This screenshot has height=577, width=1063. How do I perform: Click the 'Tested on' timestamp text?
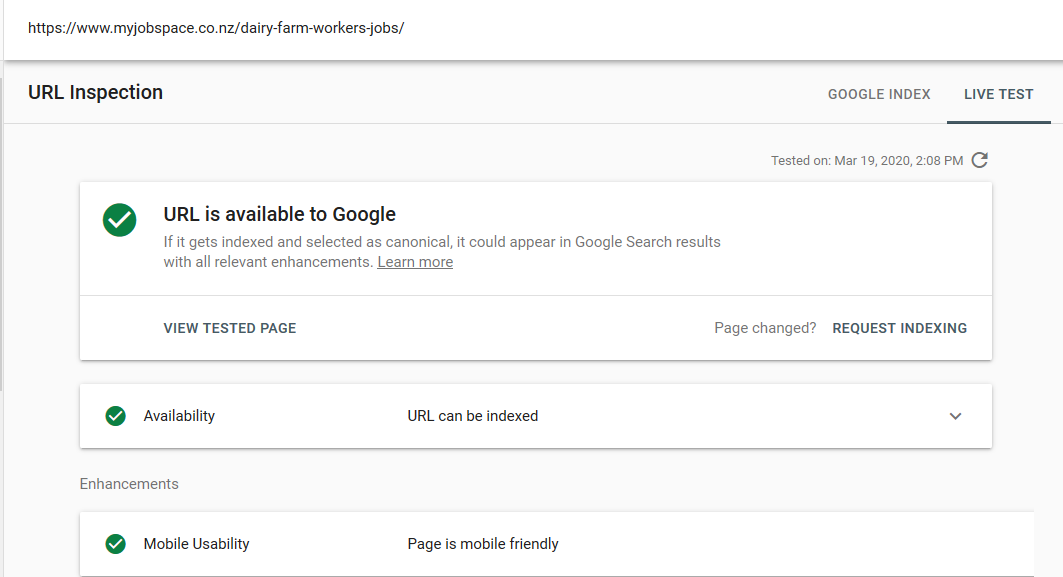click(x=867, y=160)
